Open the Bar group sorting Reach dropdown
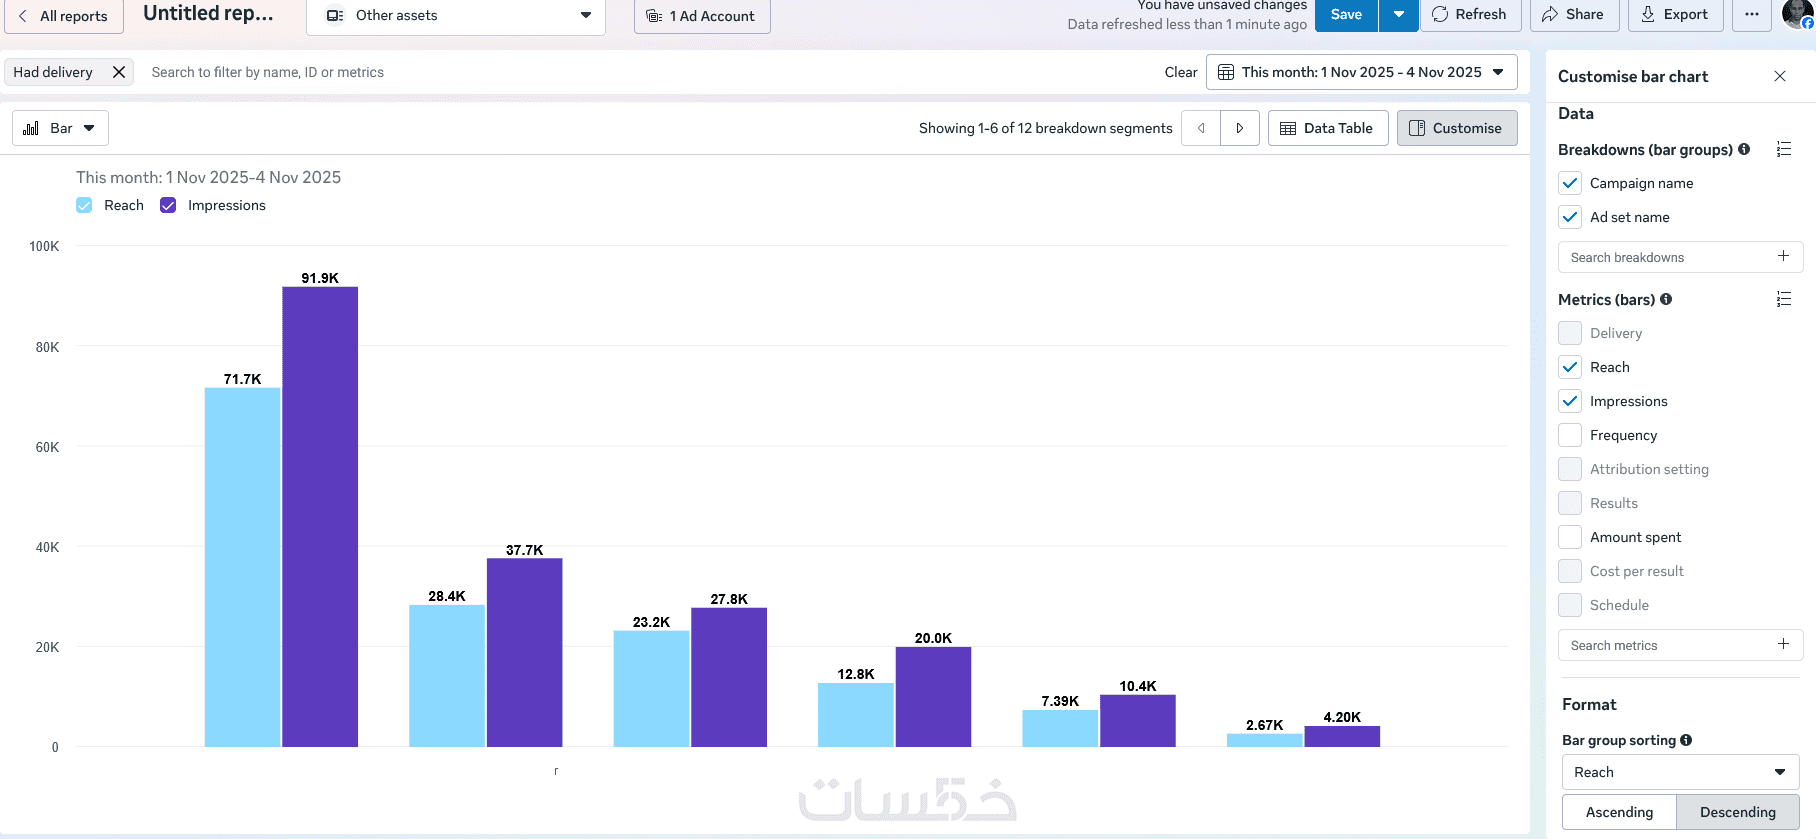 point(1680,772)
